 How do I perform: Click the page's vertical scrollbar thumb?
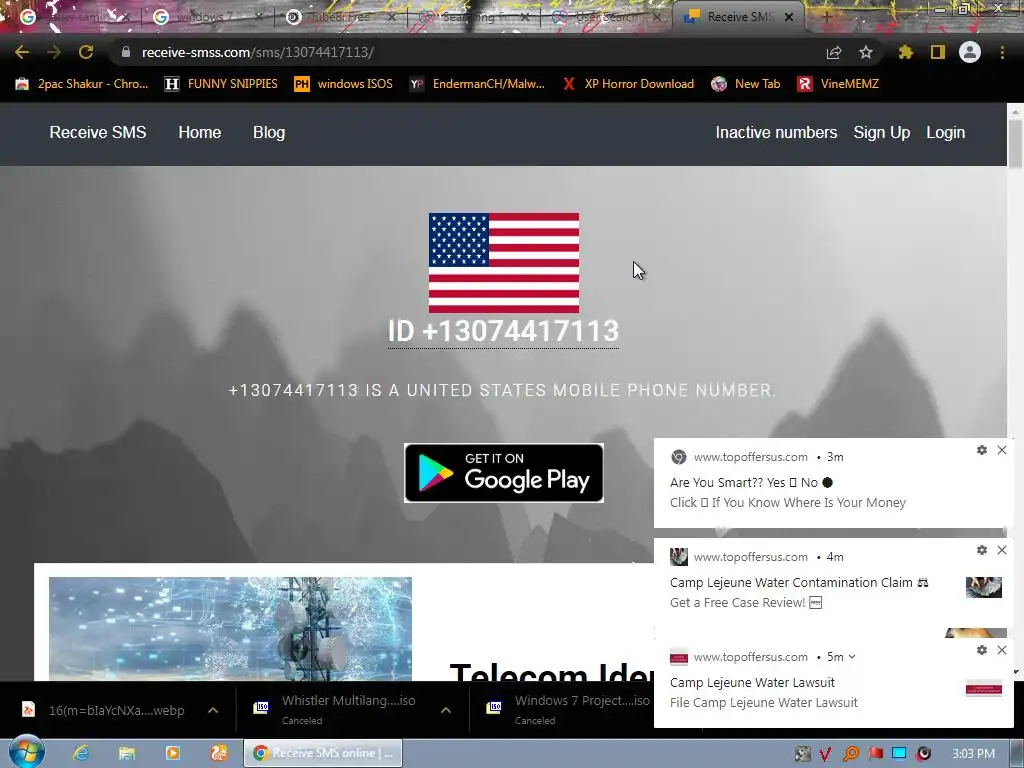tap(1016, 144)
